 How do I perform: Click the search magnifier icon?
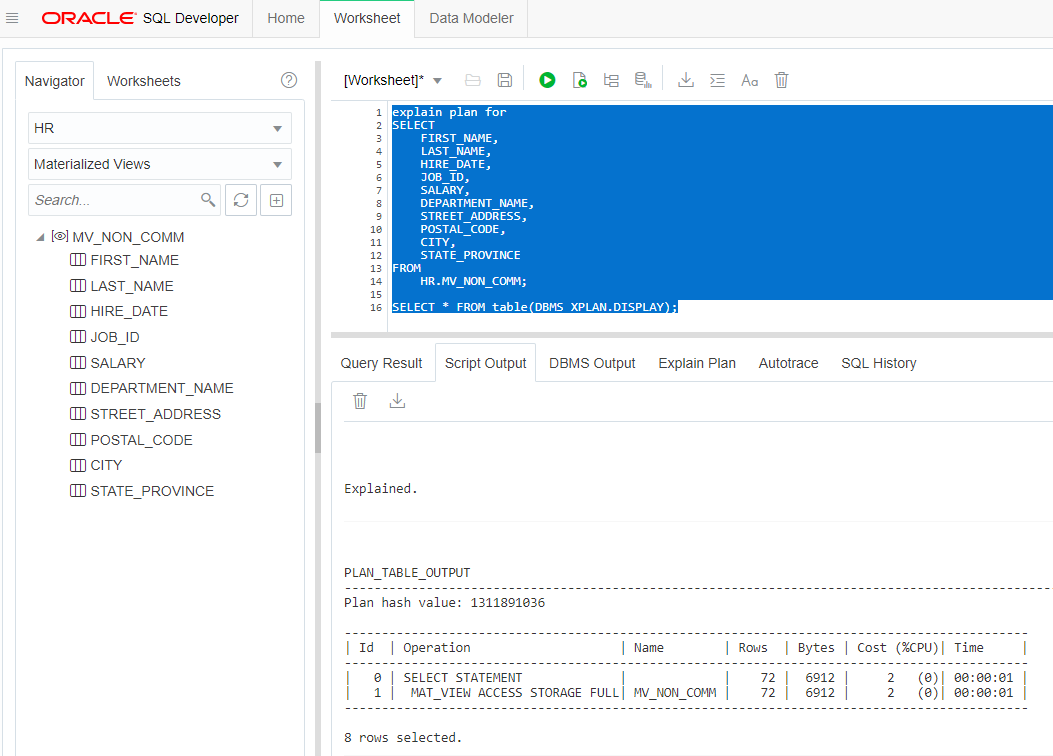coord(208,199)
